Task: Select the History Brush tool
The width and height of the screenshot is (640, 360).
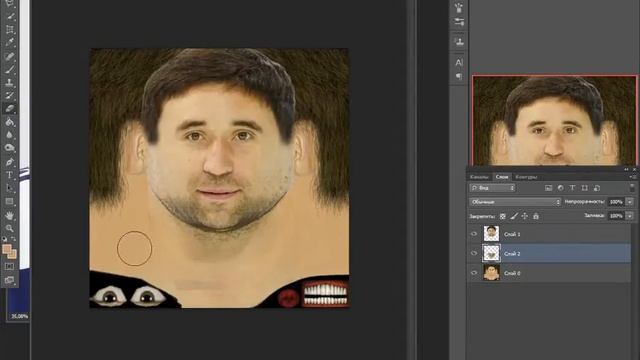Action: [10, 96]
